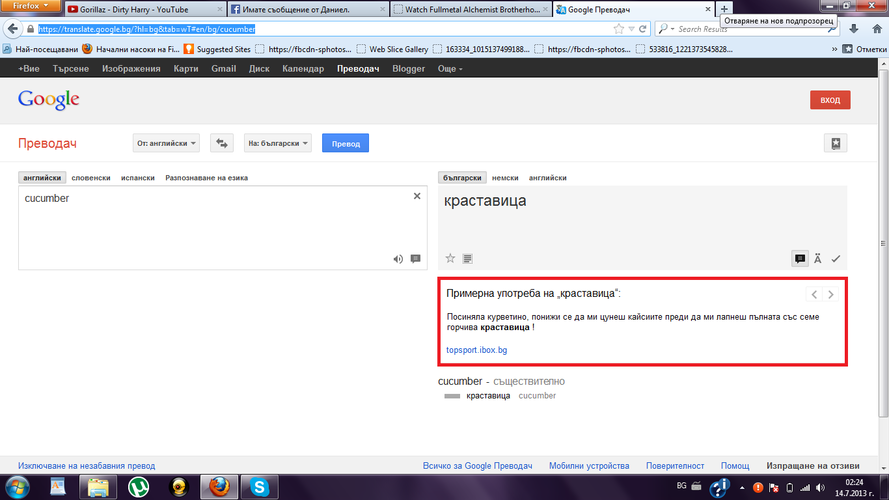Open Gmail from Google bar
Image resolution: width=889 pixels, height=500 pixels.
coord(223,69)
